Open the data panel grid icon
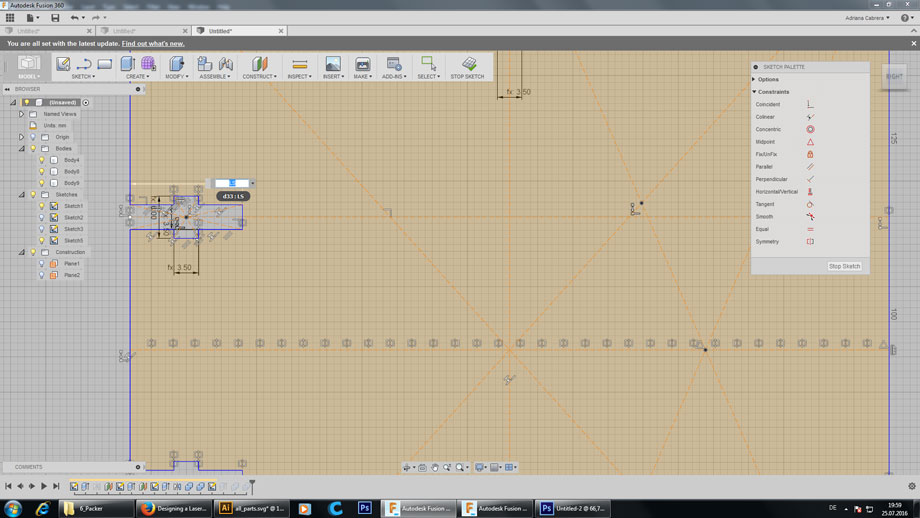The width and height of the screenshot is (920, 518). [10, 18]
